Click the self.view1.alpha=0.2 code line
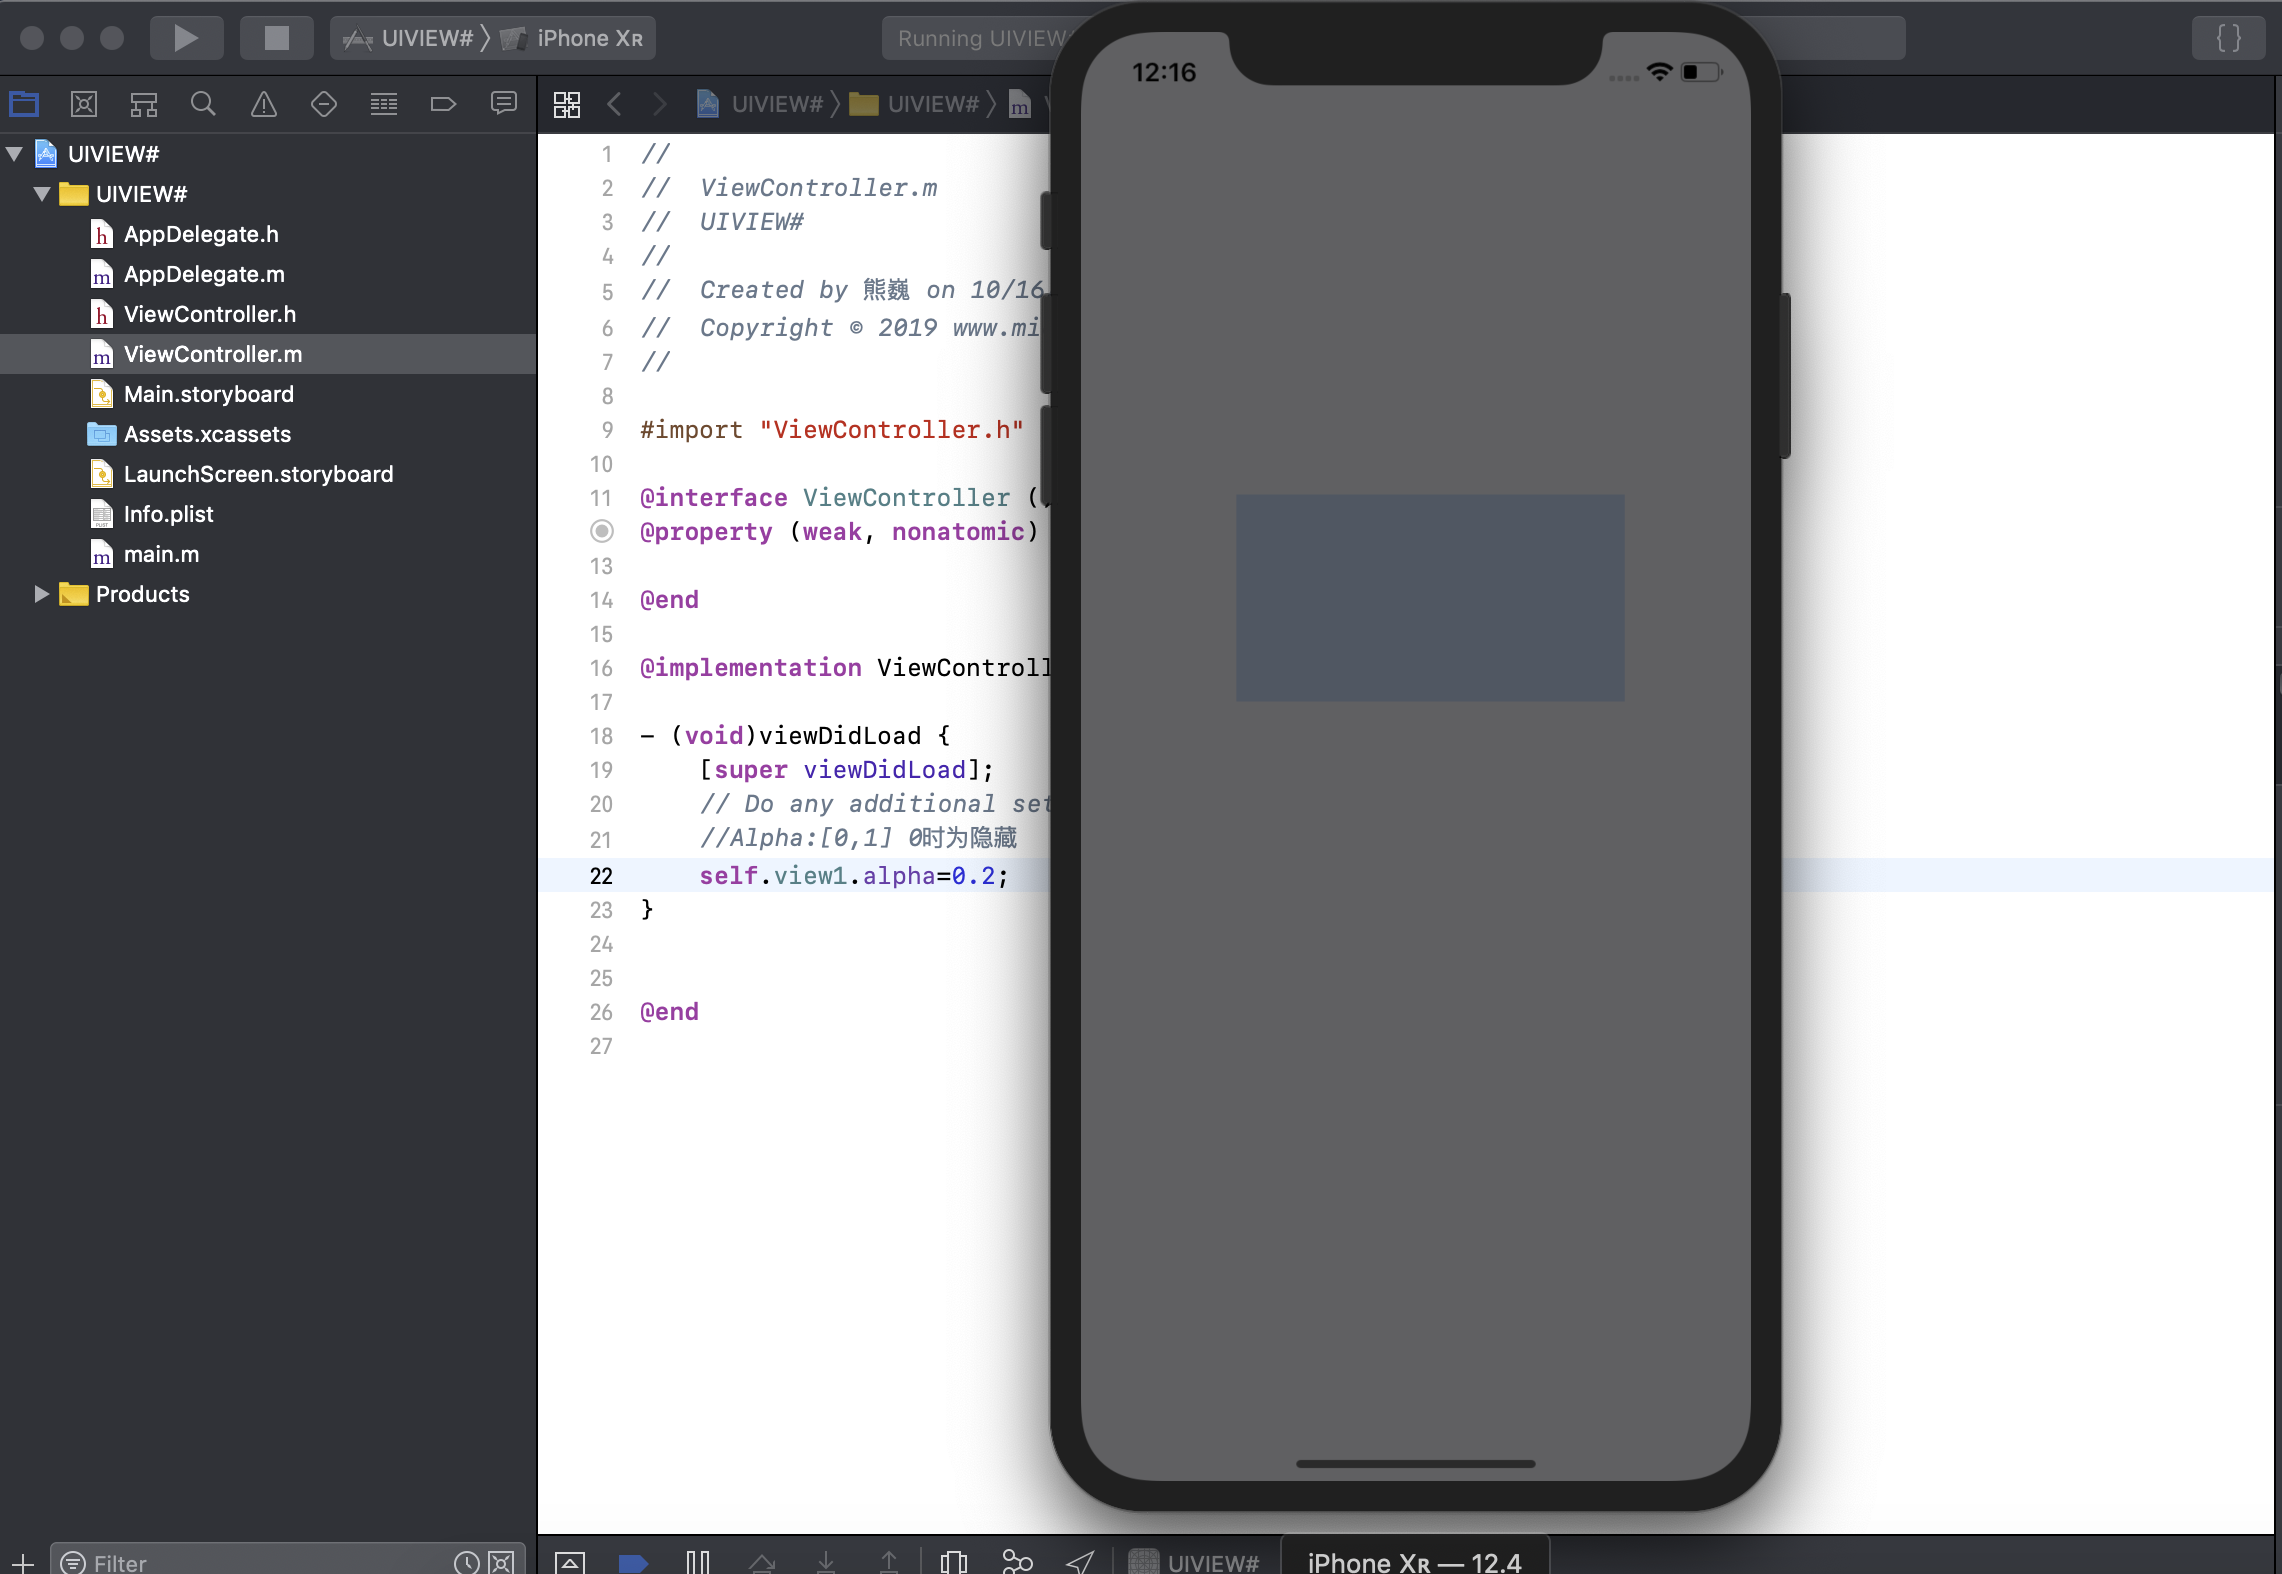The image size is (2282, 1574). point(854,876)
